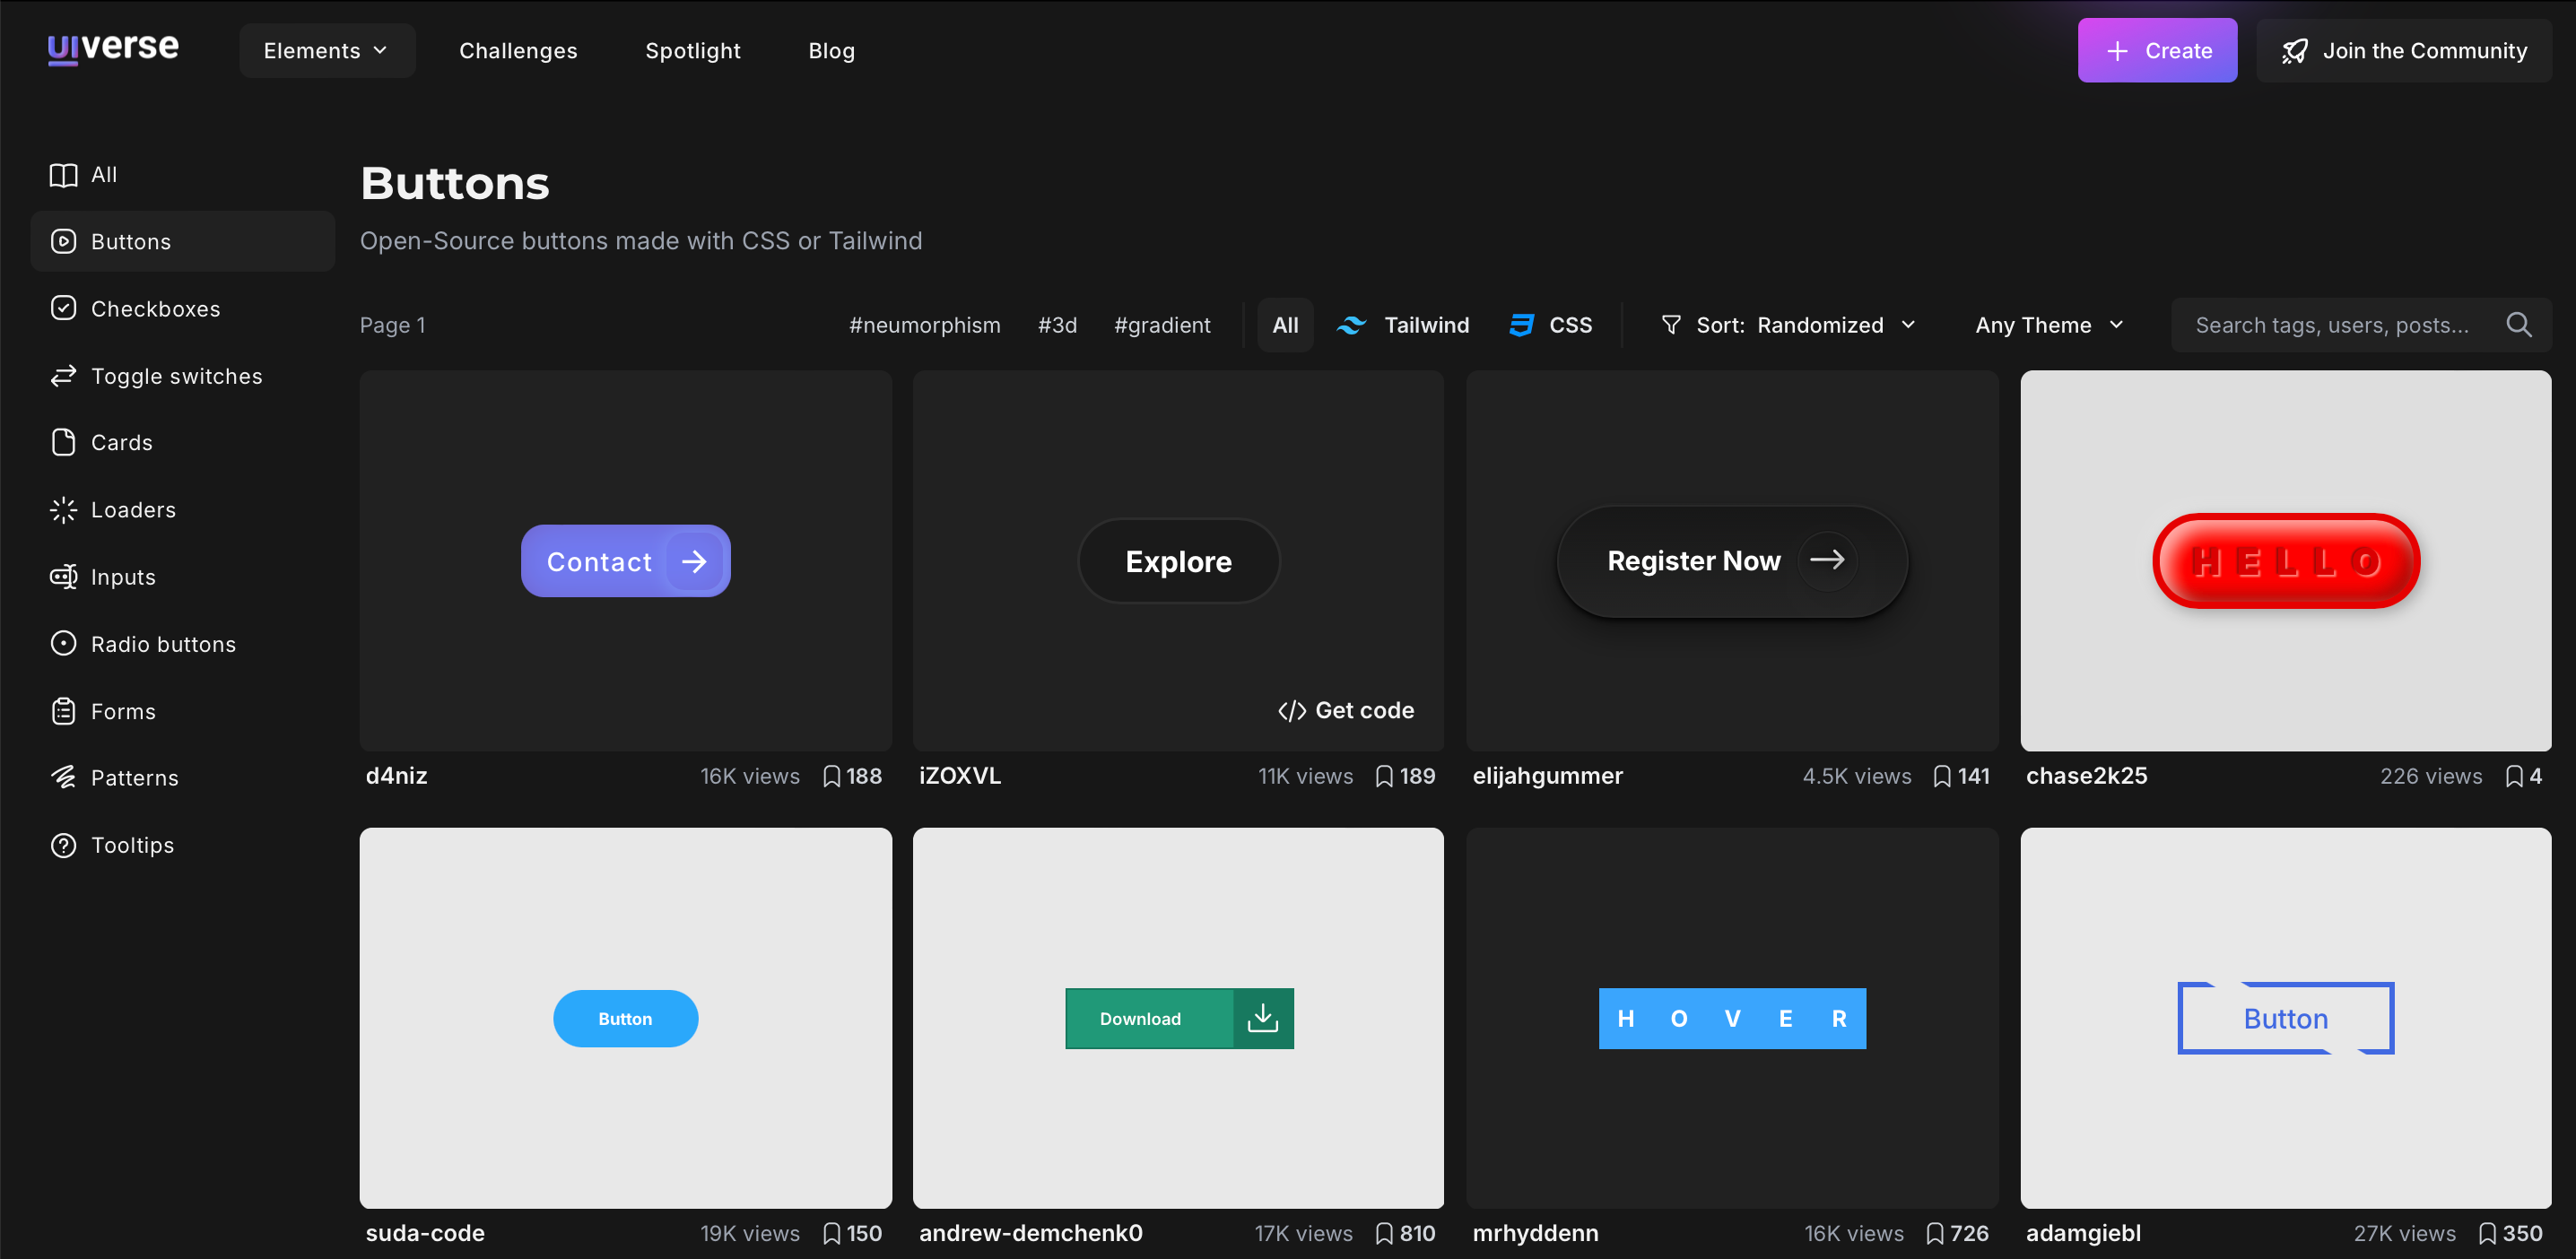Click bookmark icon on chase2k25 post
The image size is (2576, 1259).
[x=2514, y=776]
